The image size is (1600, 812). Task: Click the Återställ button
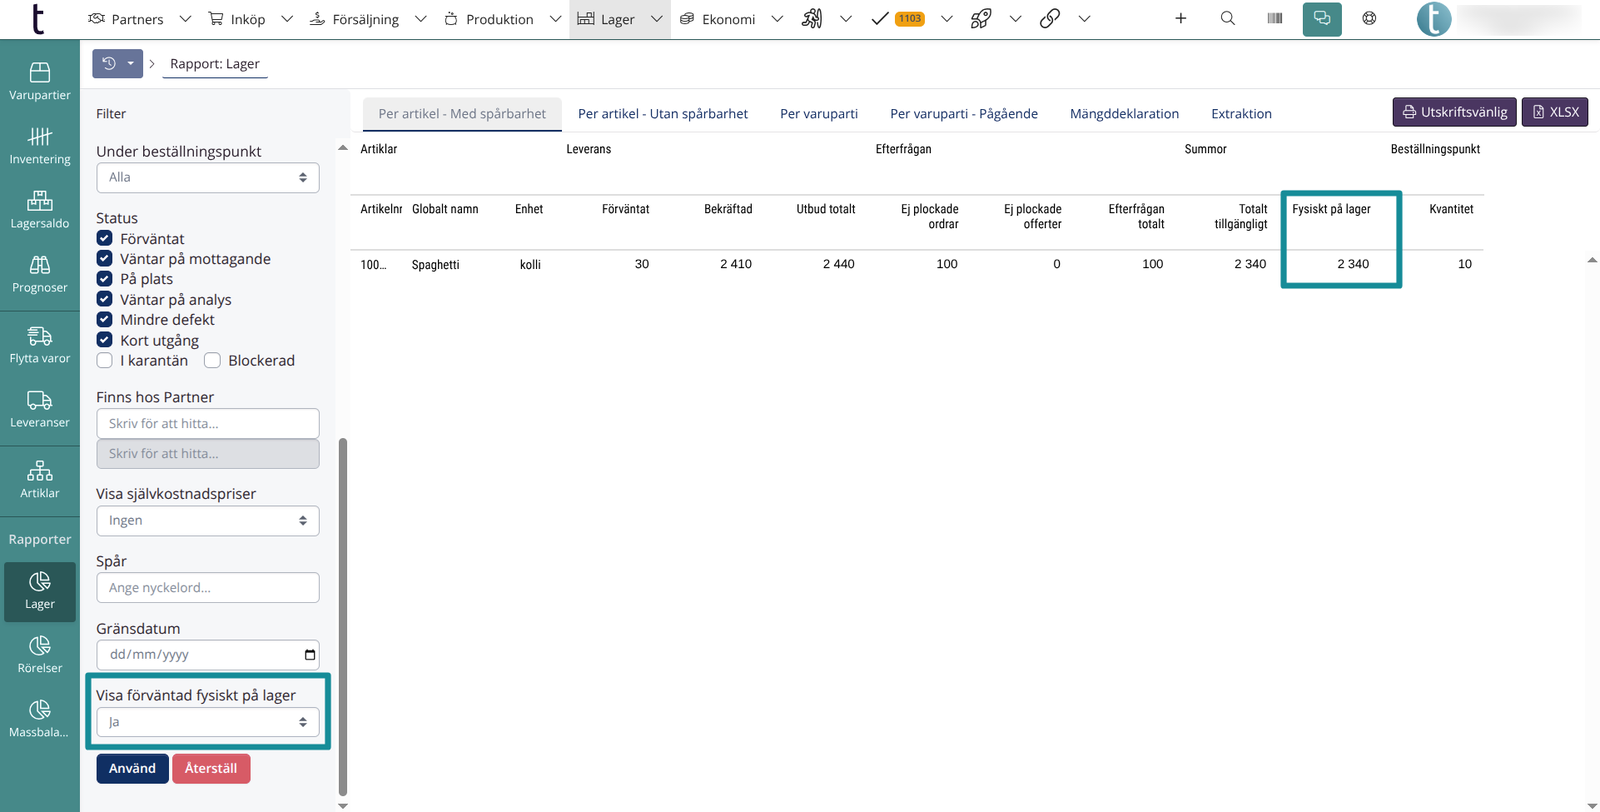pyautogui.click(x=211, y=769)
